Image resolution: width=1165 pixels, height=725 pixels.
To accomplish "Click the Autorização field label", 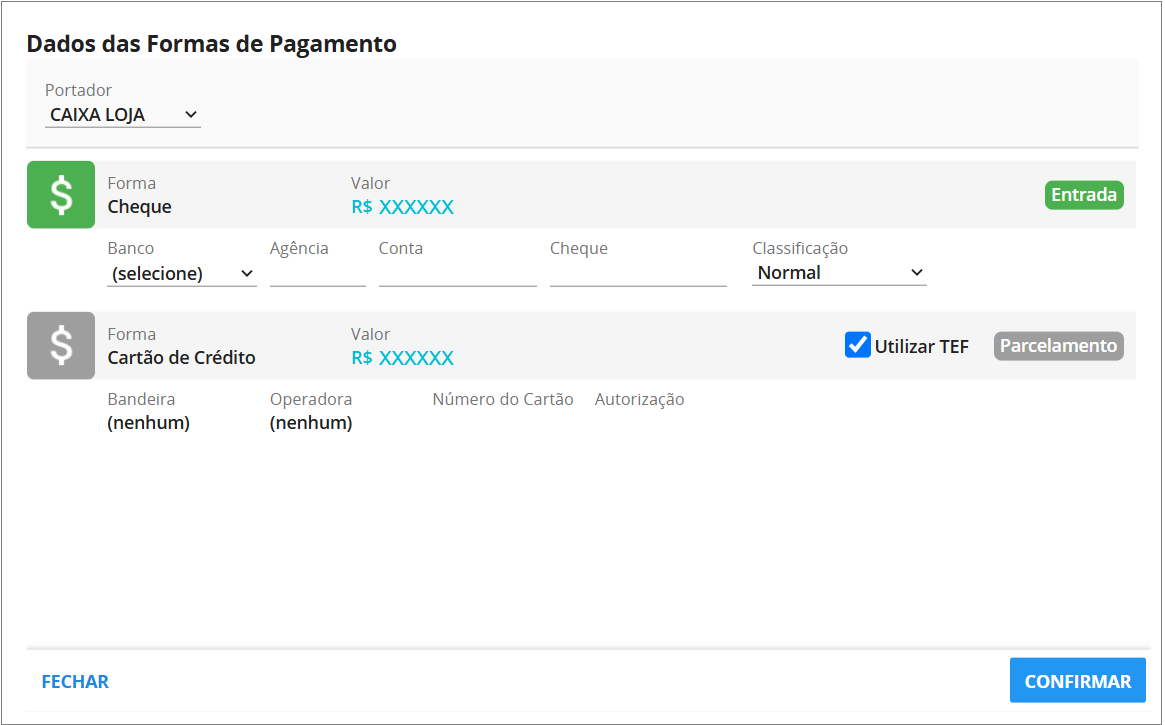I will point(639,400).
